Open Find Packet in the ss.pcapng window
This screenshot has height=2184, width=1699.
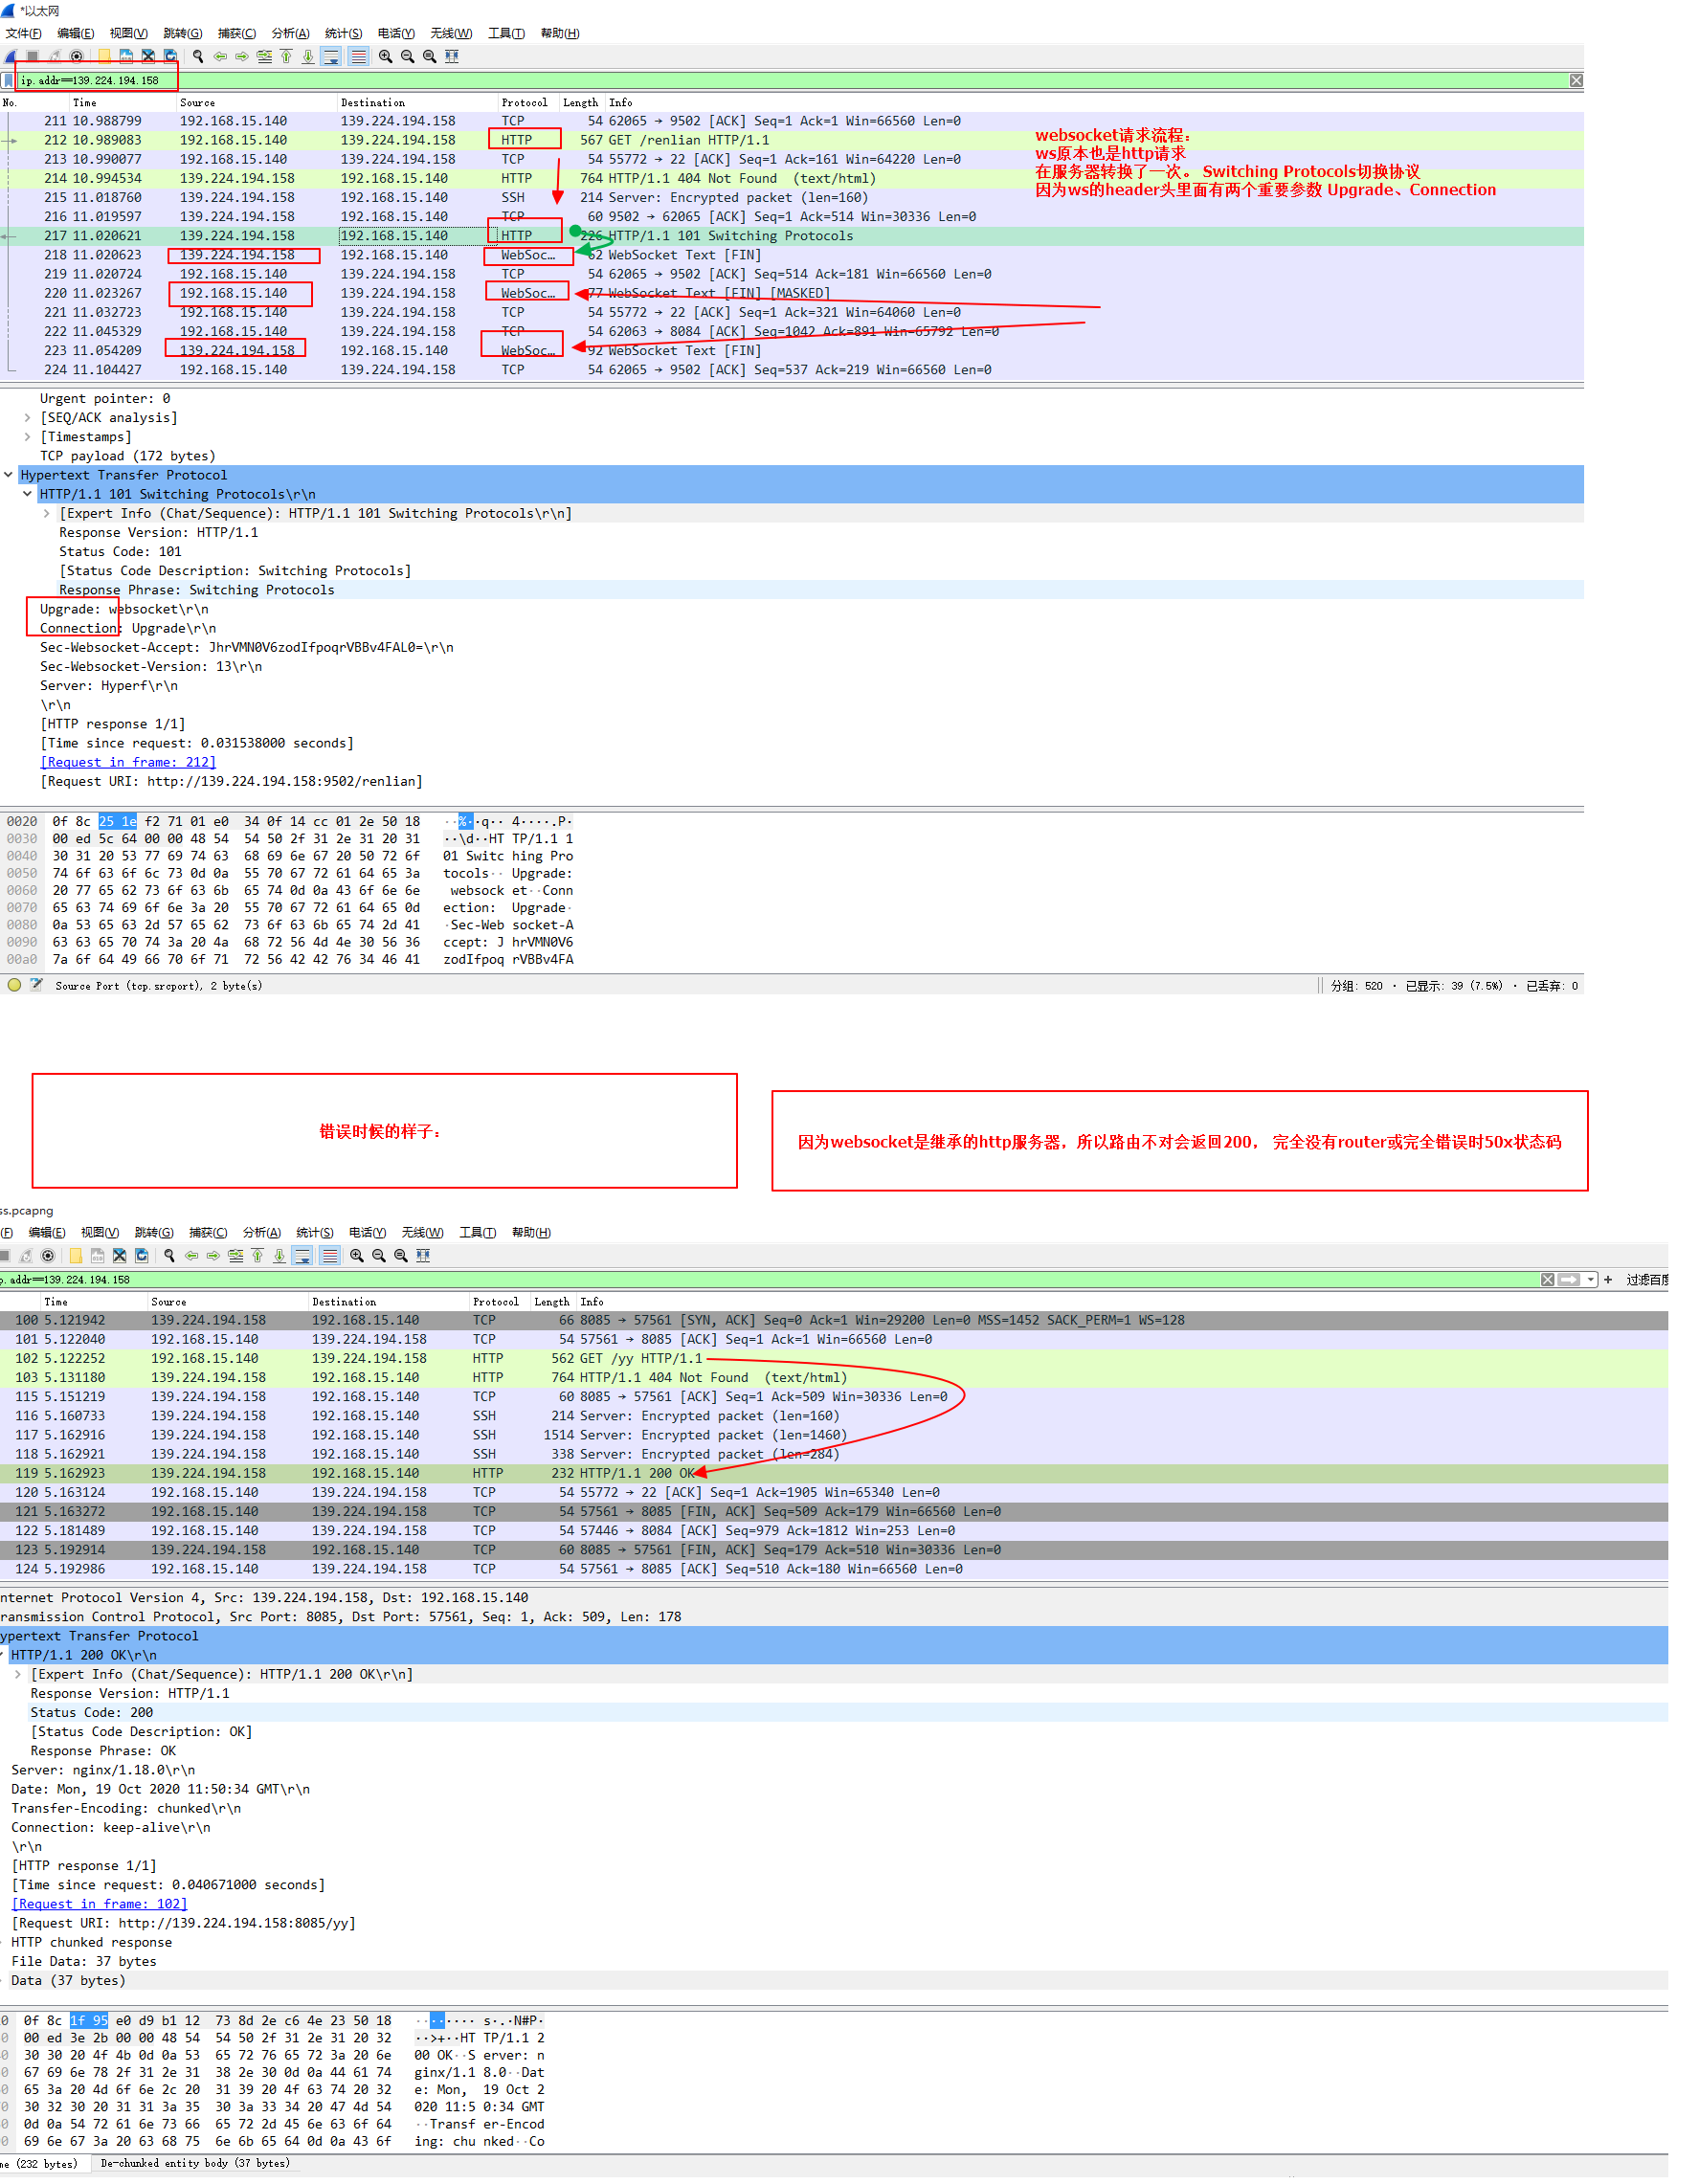click(x=169, y=1256)
